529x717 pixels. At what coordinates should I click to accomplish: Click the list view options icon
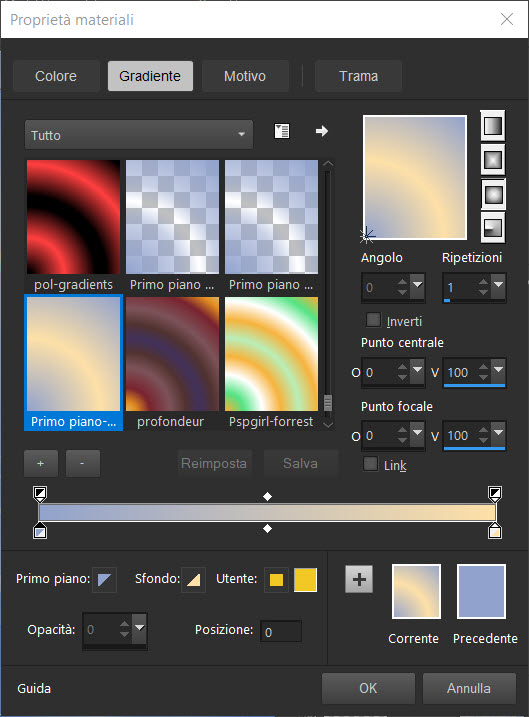click(282, 131)
